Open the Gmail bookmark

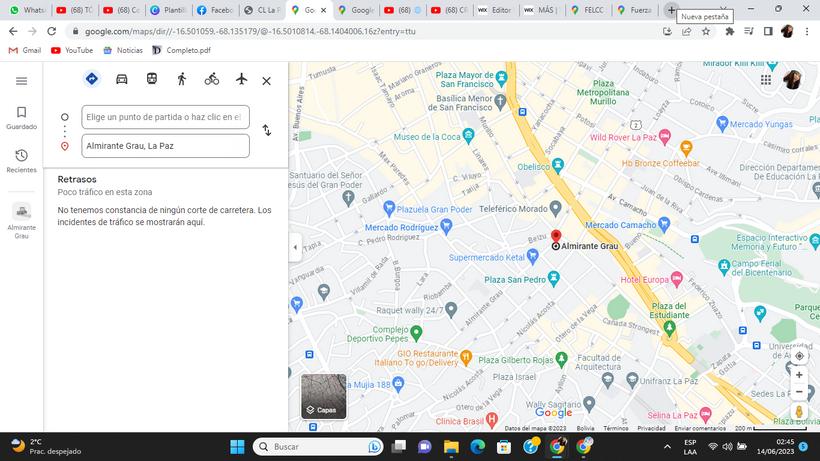click(x=25, y=50)
